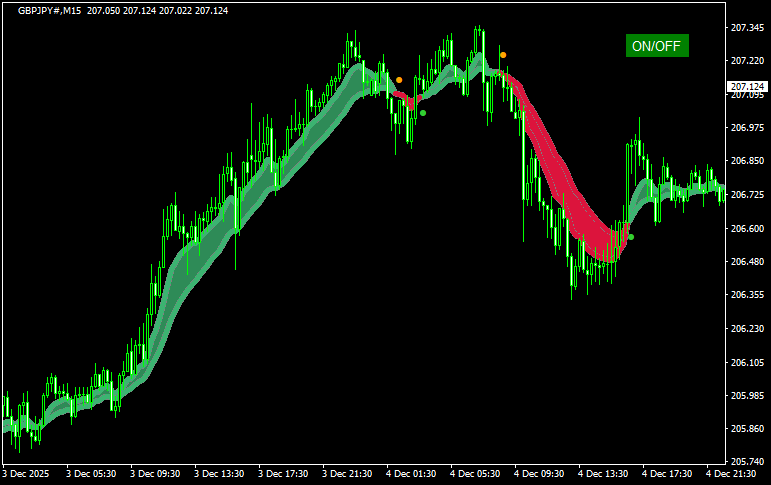
Task: Click the orange signal dot near 4 Dec 01:30
Action: tap(399, 79)
